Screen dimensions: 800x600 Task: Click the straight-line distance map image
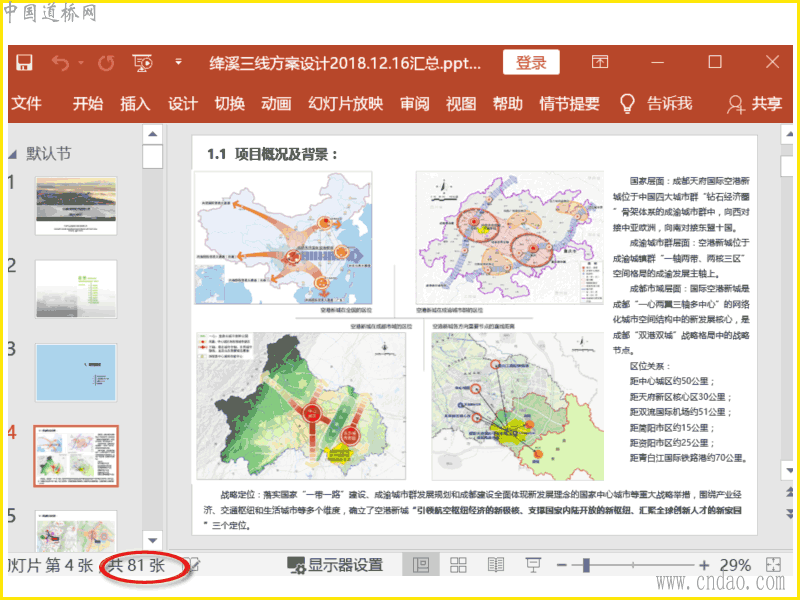point(517,406)
